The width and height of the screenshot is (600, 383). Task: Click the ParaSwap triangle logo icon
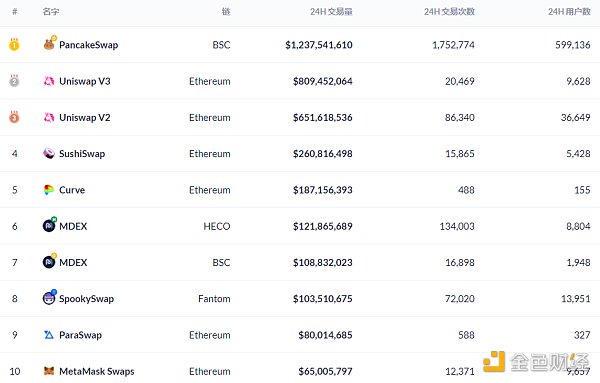49,335
